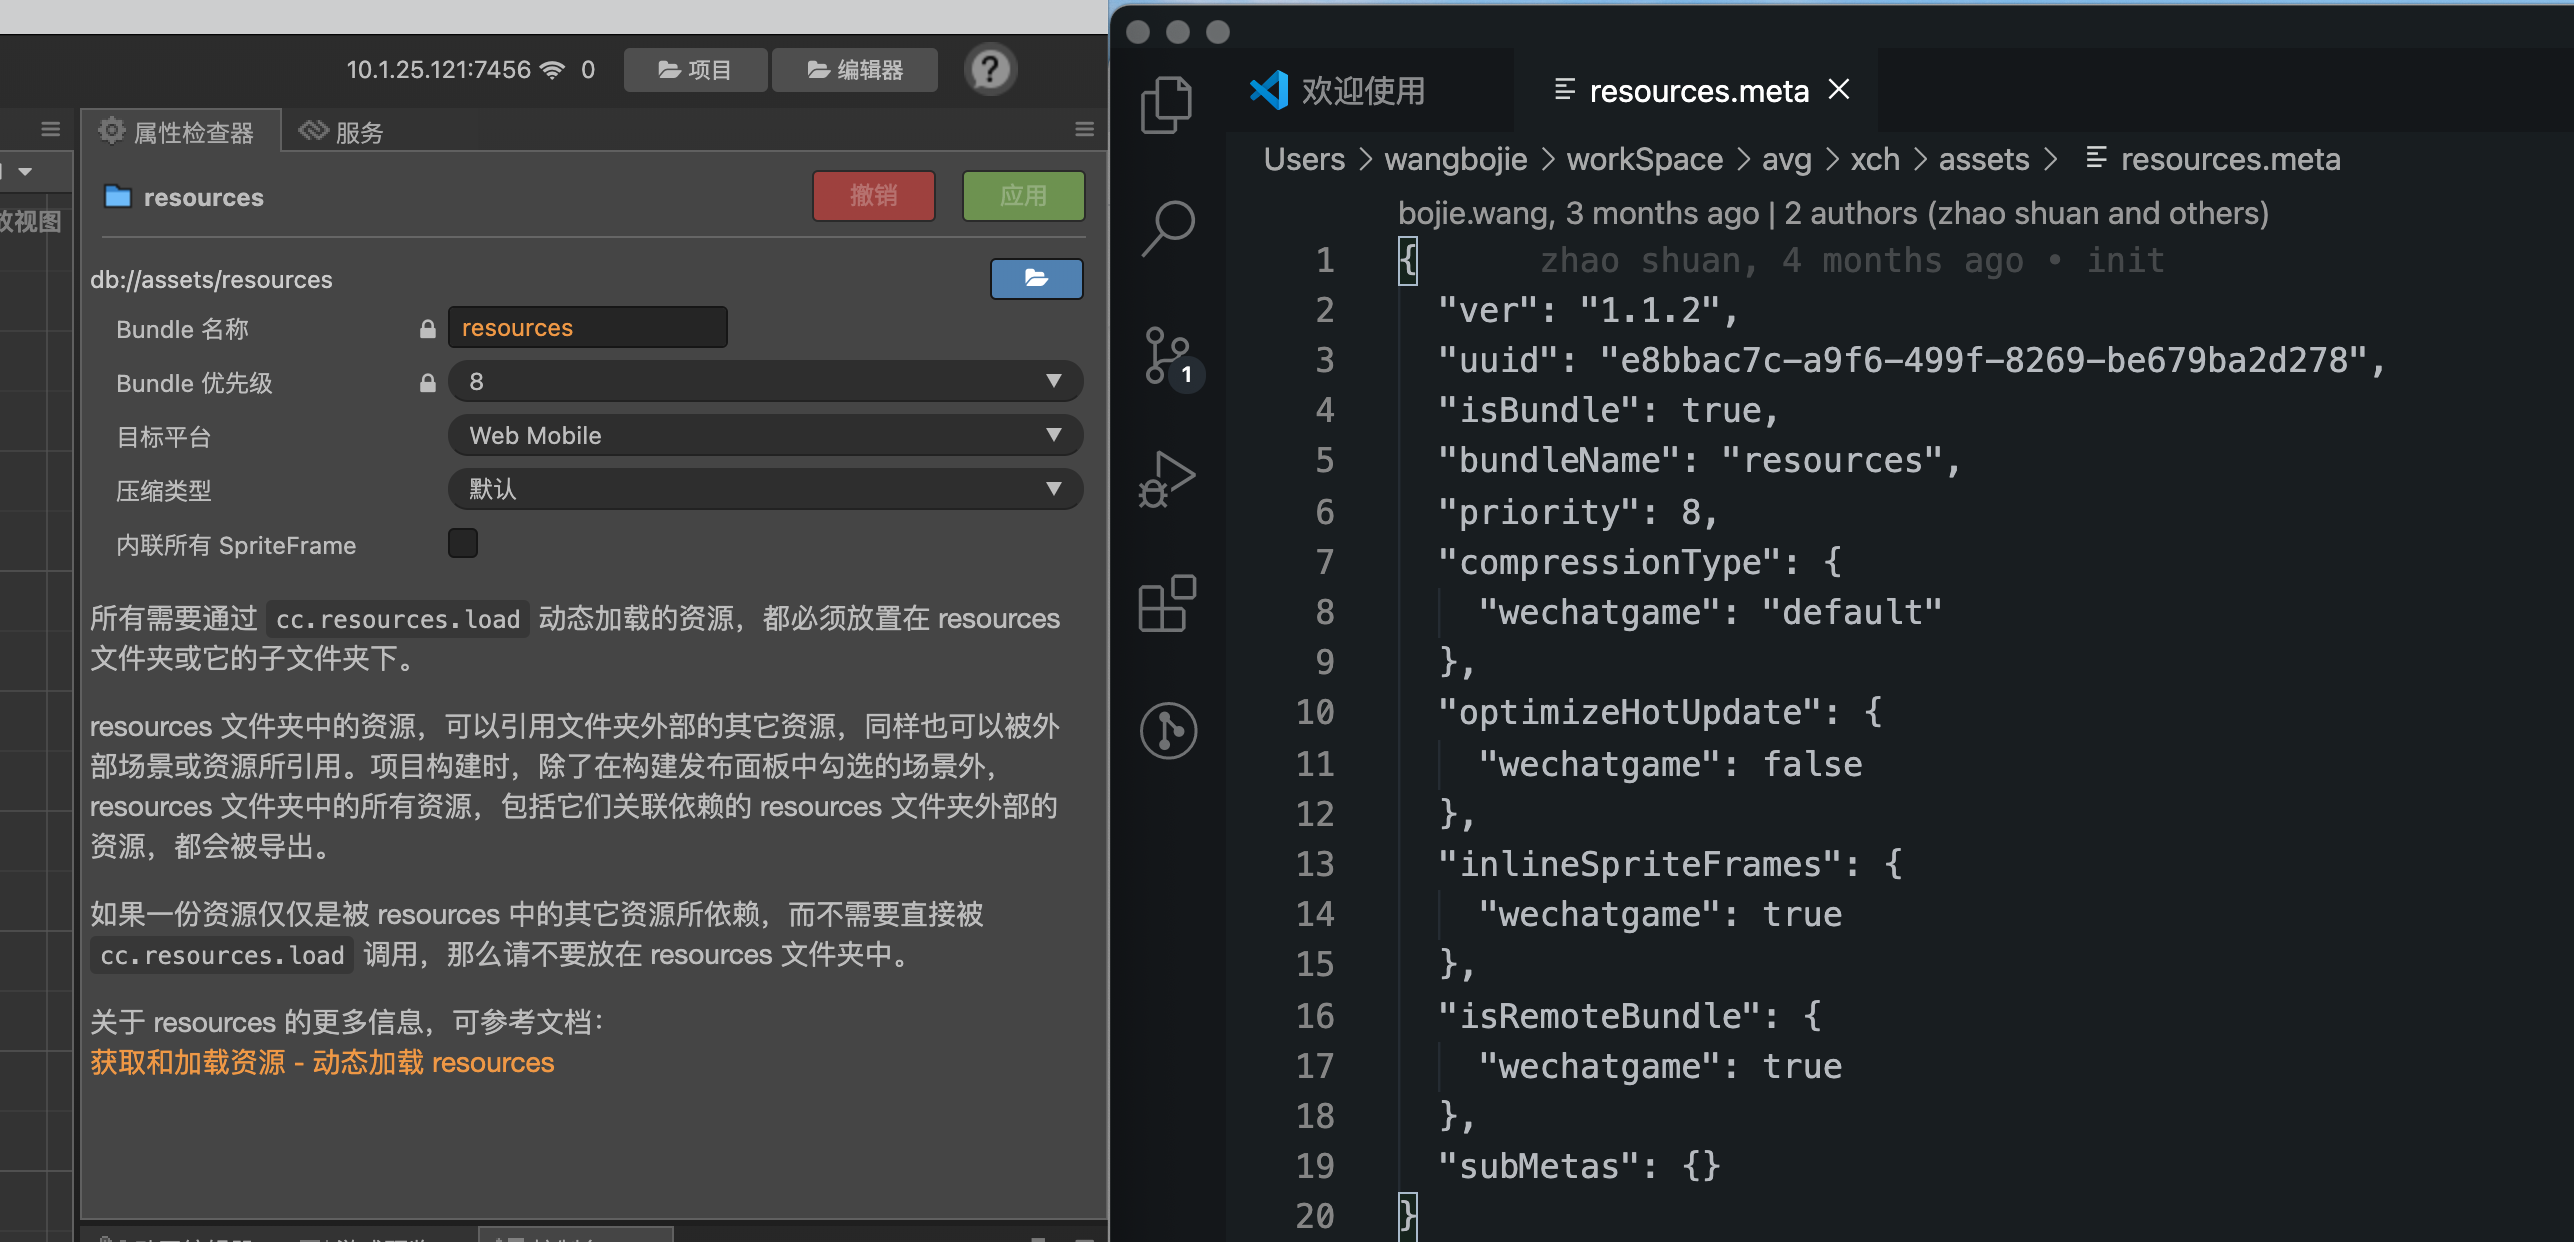Click the green 应用 button
The width and height of the screenshot is (2574, 1242).
tap(1022, 196)
